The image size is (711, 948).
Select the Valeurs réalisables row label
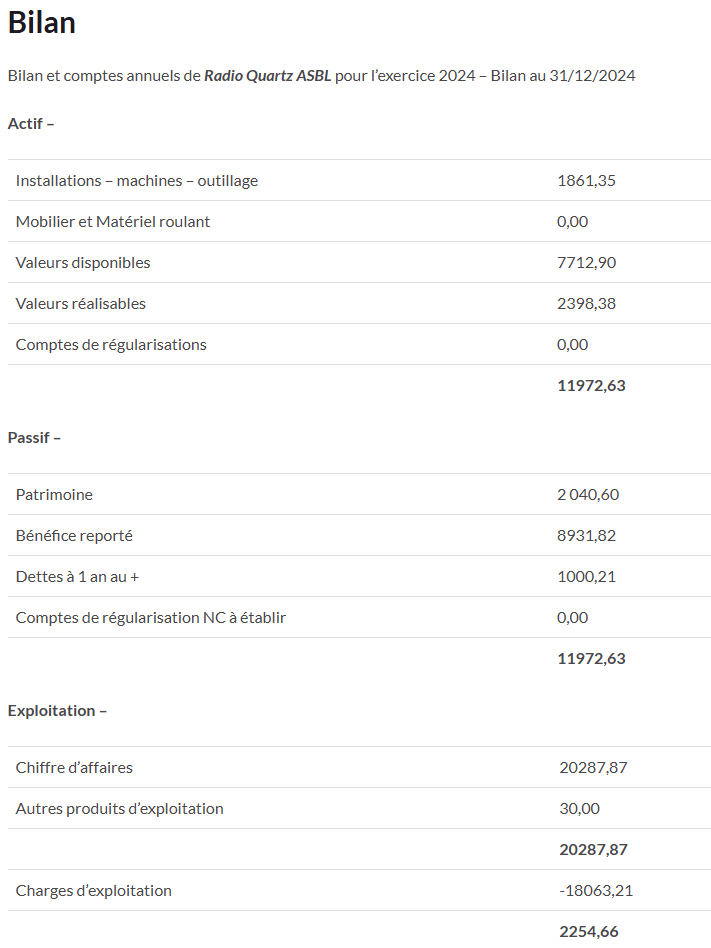pyautogui.click(x=81, y=304)
